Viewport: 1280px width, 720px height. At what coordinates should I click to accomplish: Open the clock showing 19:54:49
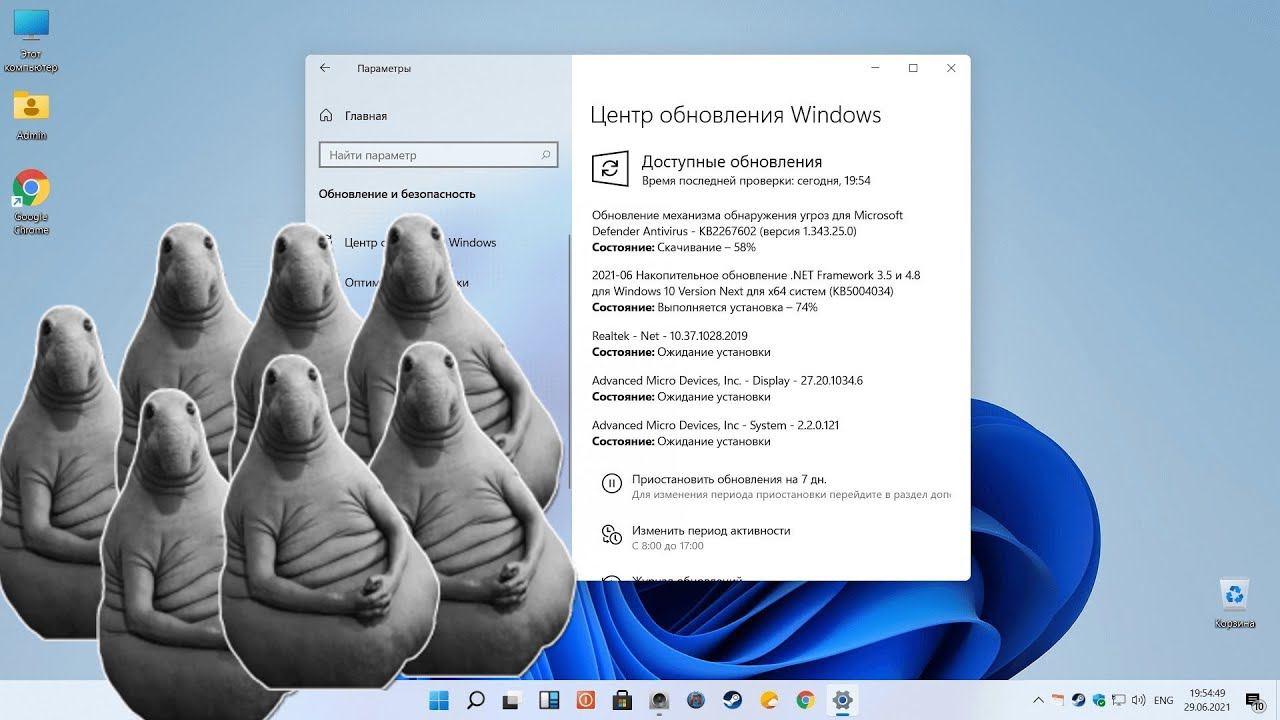click(1207, 700)
